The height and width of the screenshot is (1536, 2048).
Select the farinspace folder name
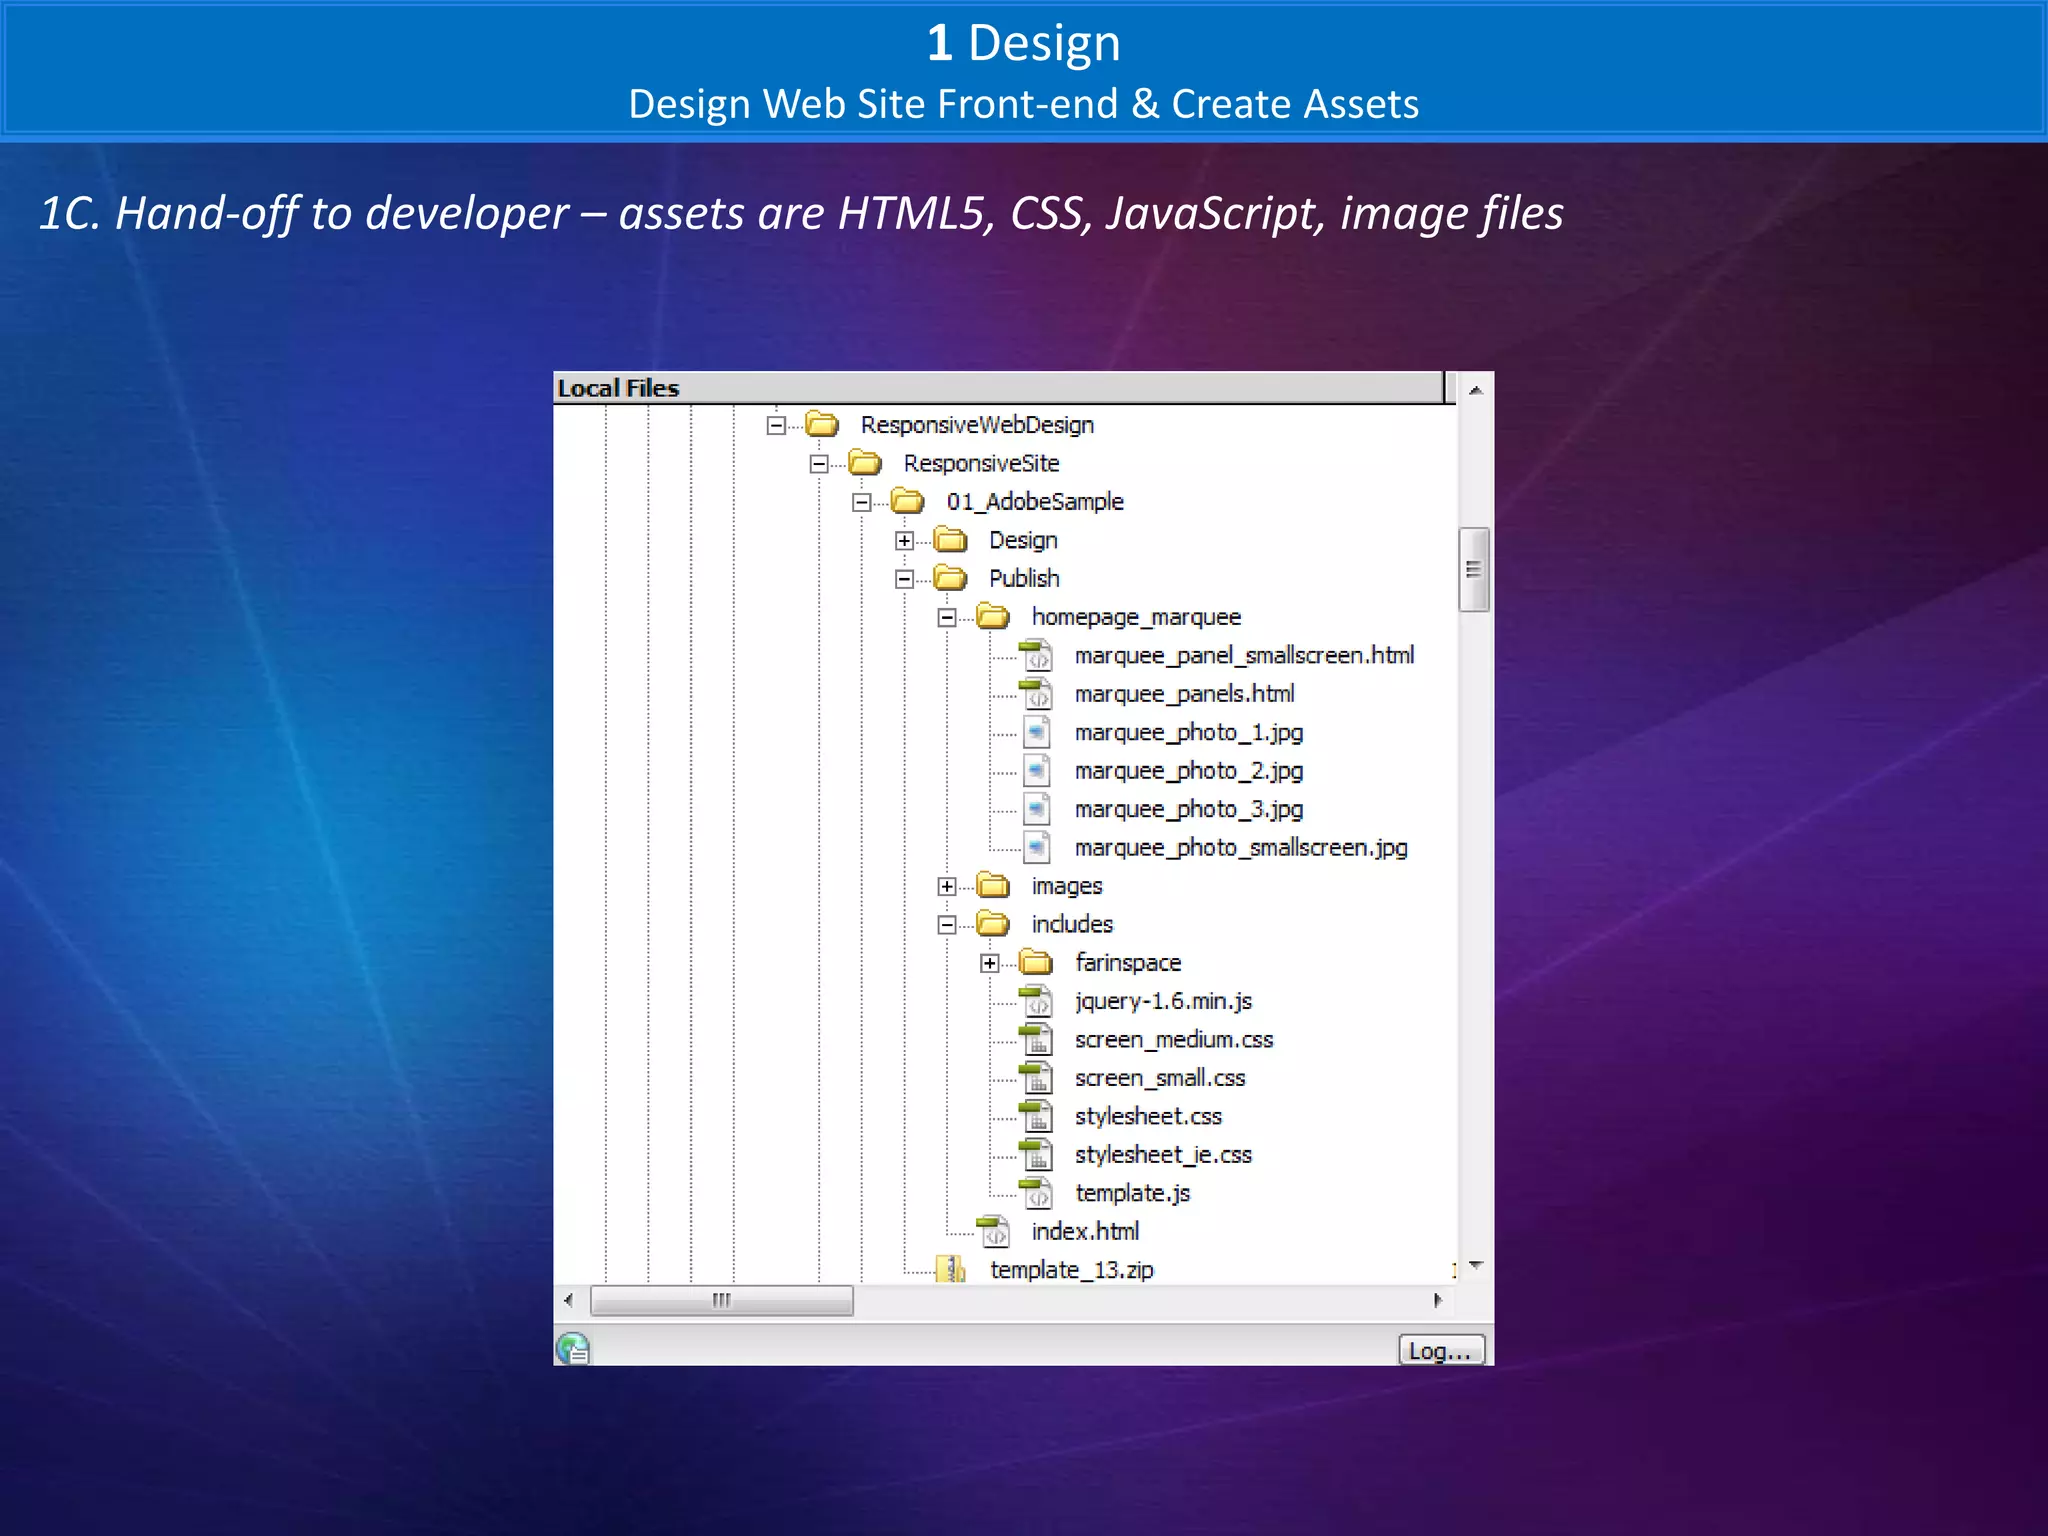click(1128, 962)
